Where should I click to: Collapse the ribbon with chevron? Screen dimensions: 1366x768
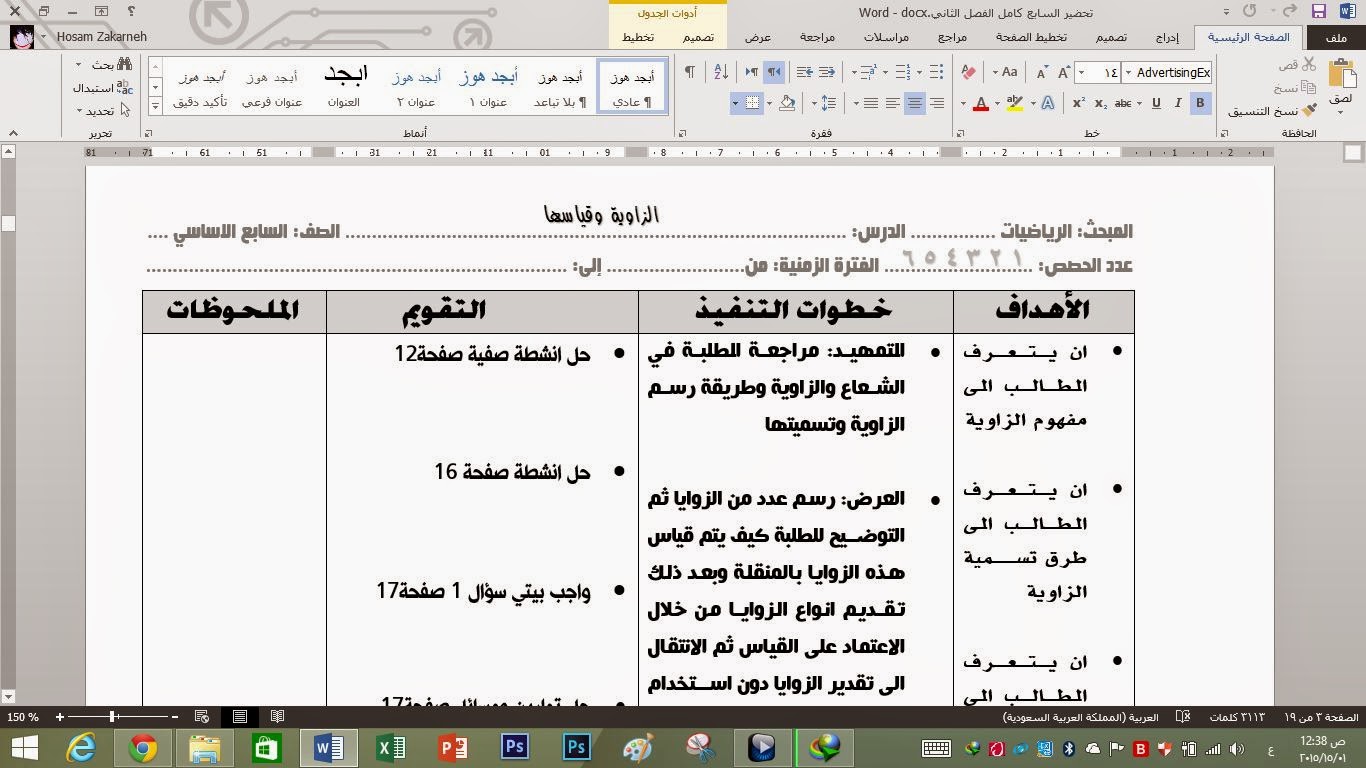point(13,132)
